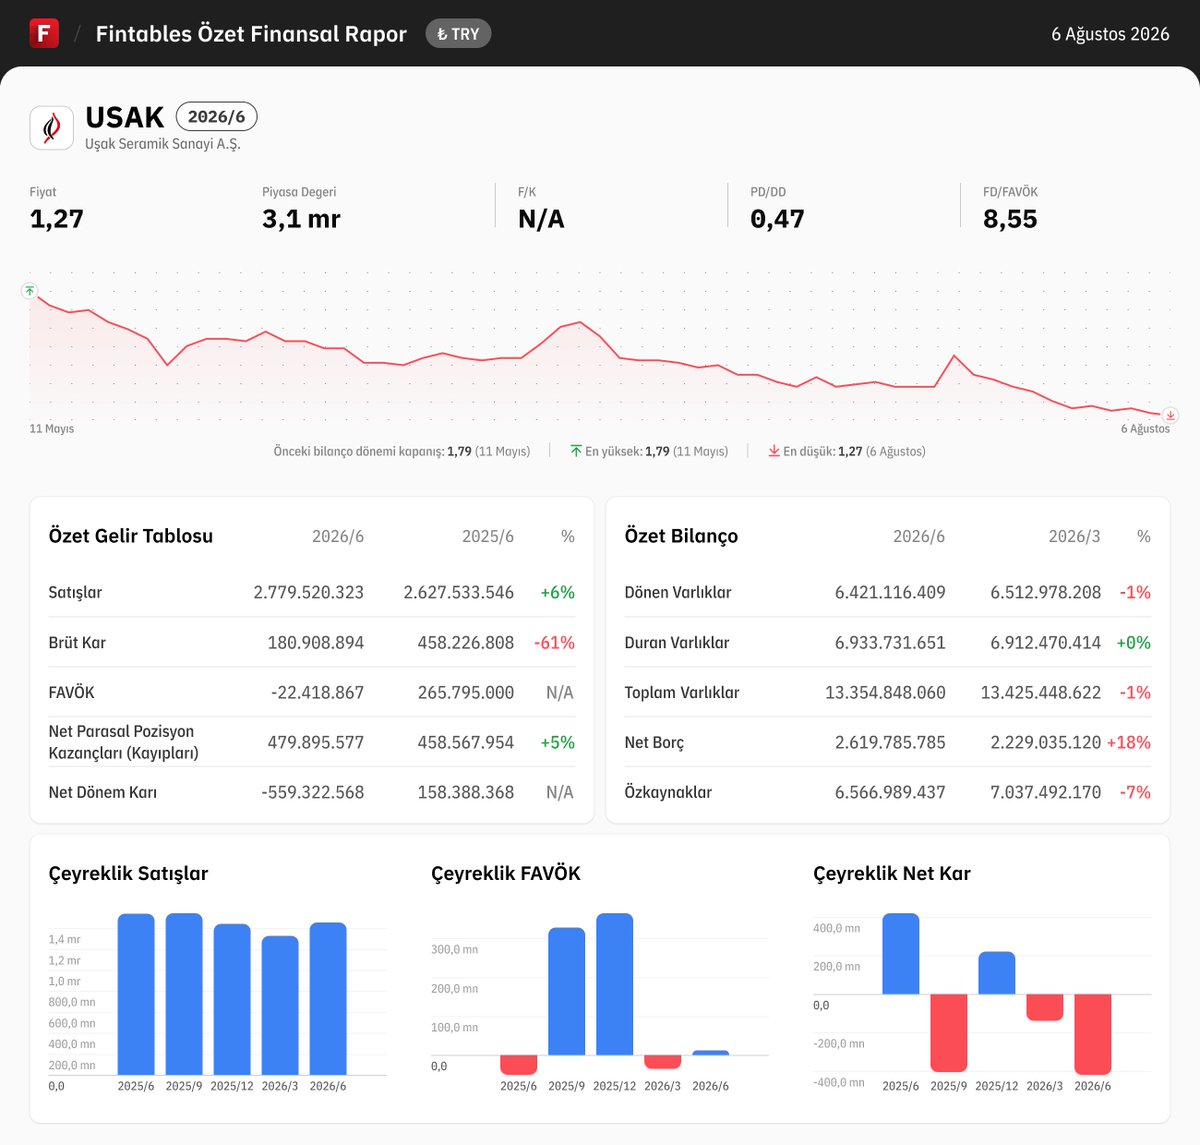Viewport: 1200px width, 1145px height.
Task: Click the Özet Bilanço heading
Action: click(681, 536)
